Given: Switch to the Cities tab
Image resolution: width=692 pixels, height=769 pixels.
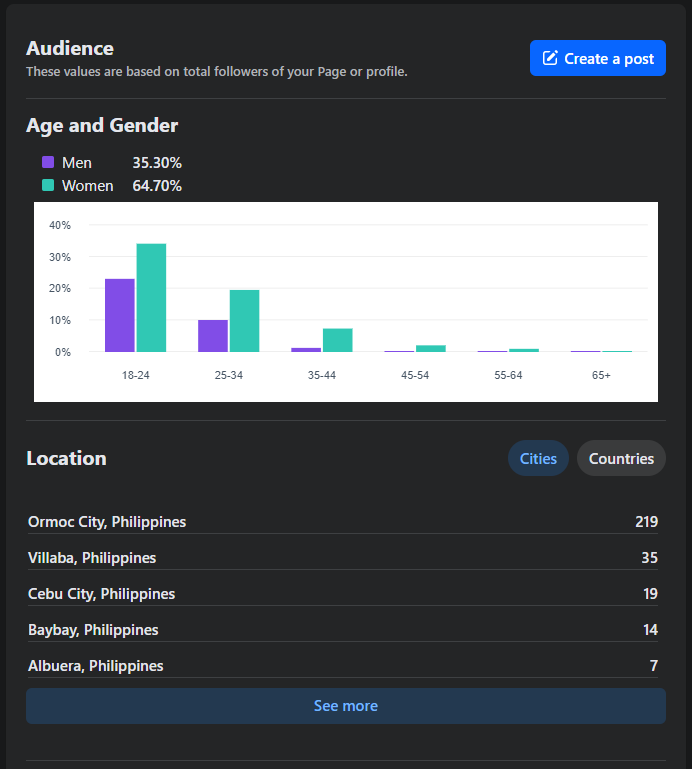Looking at the screenshot, I should [538, 458].
